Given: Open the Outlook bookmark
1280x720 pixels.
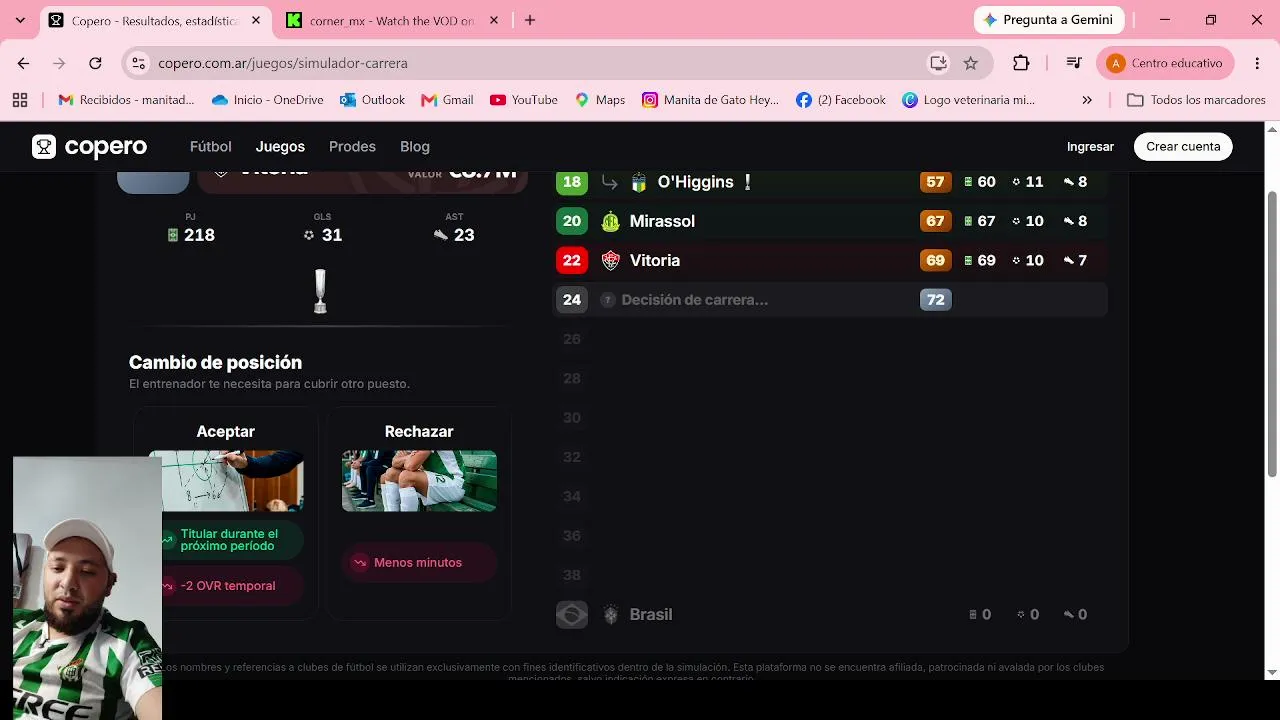Looking at the screenshot, I should 372,100.
